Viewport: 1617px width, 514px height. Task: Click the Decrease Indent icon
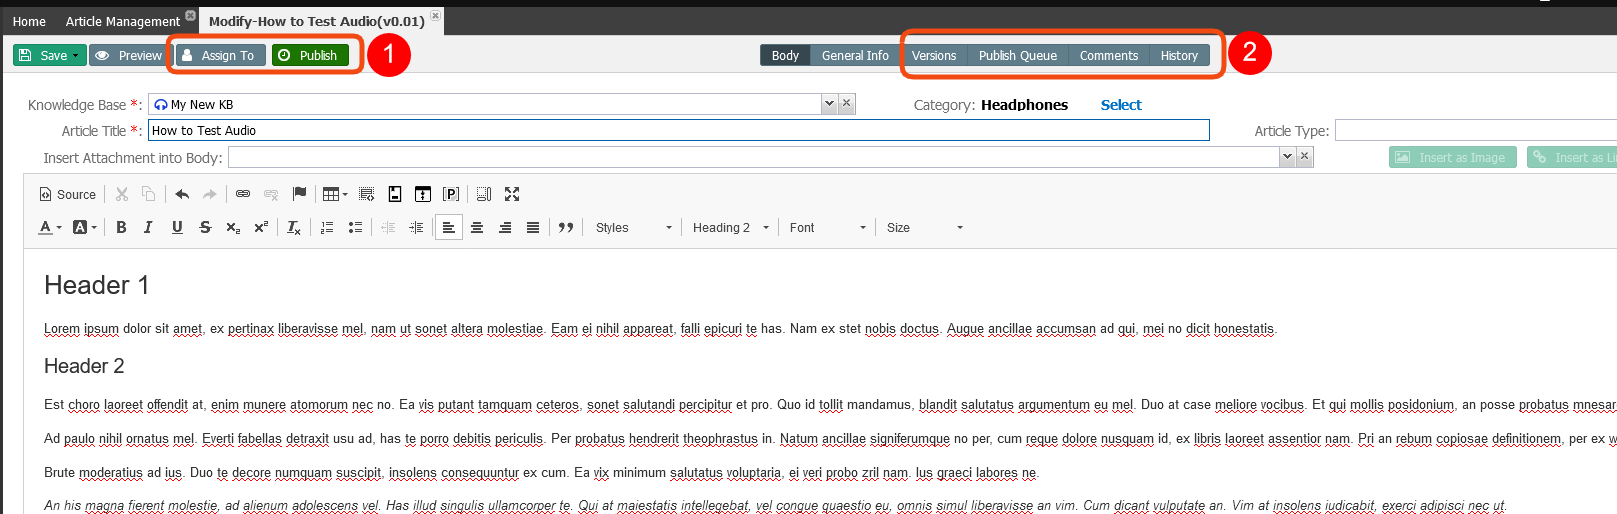point(388,227)
